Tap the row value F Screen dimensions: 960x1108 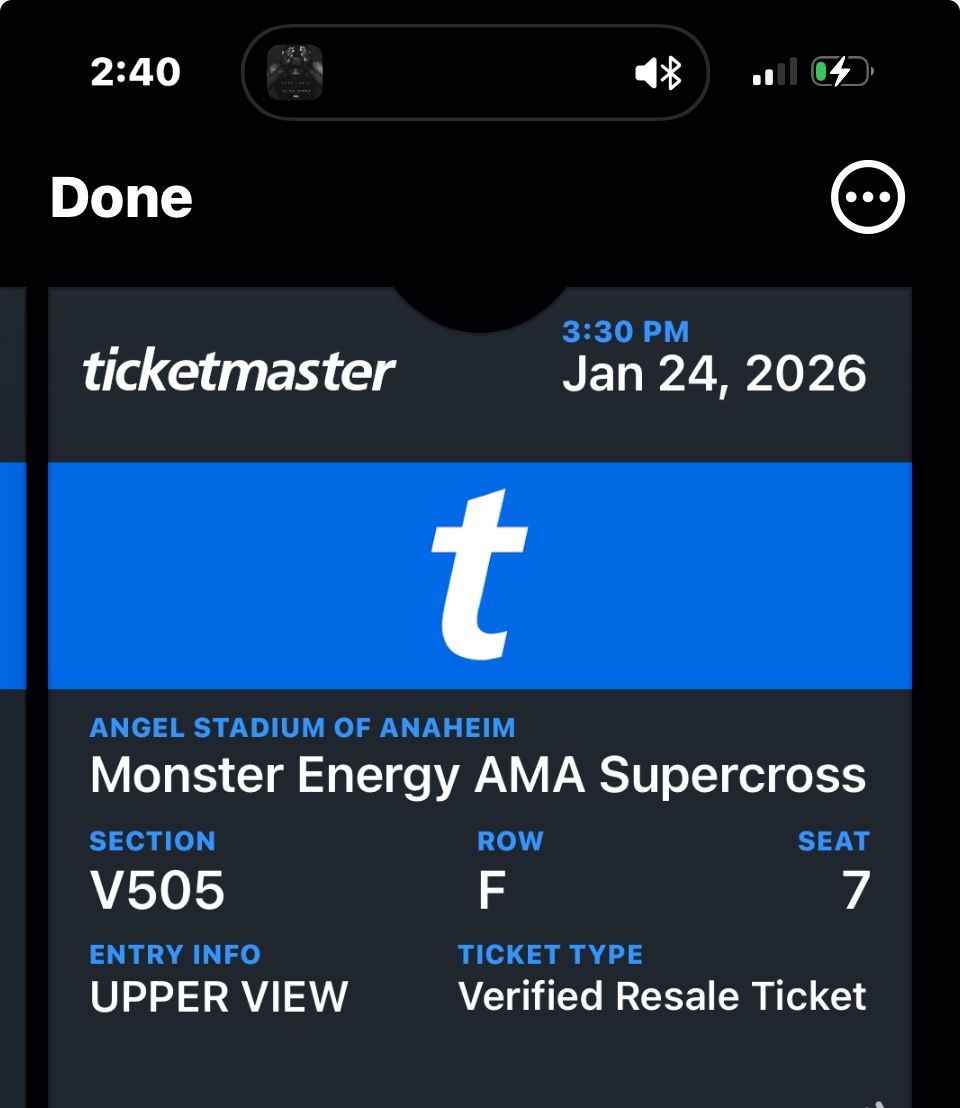tap(491, 890)
